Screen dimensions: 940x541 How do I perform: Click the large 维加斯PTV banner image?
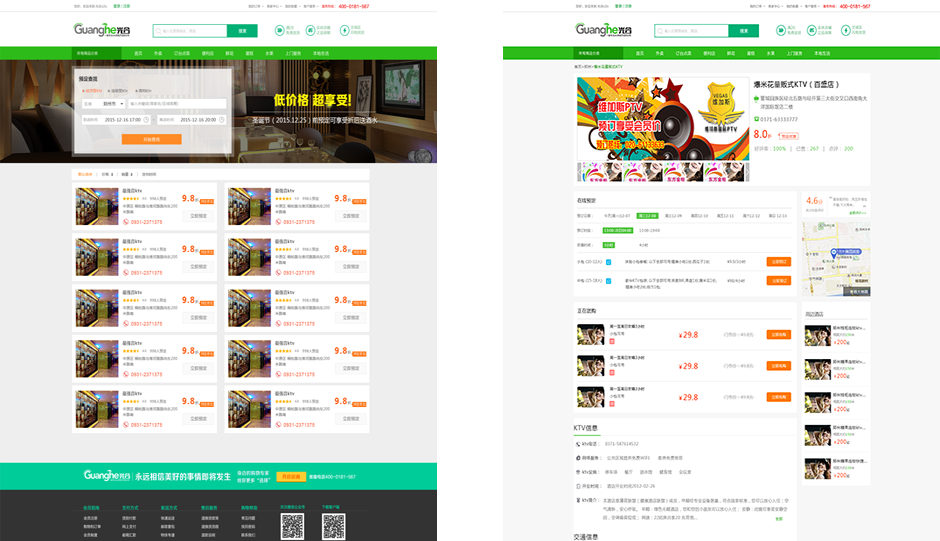(x=663, y=119)
